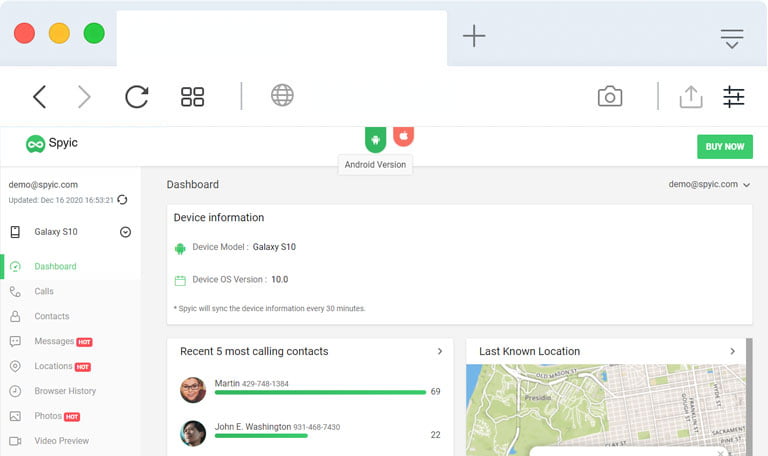Click the red window close button

click(x=24, y=33)
